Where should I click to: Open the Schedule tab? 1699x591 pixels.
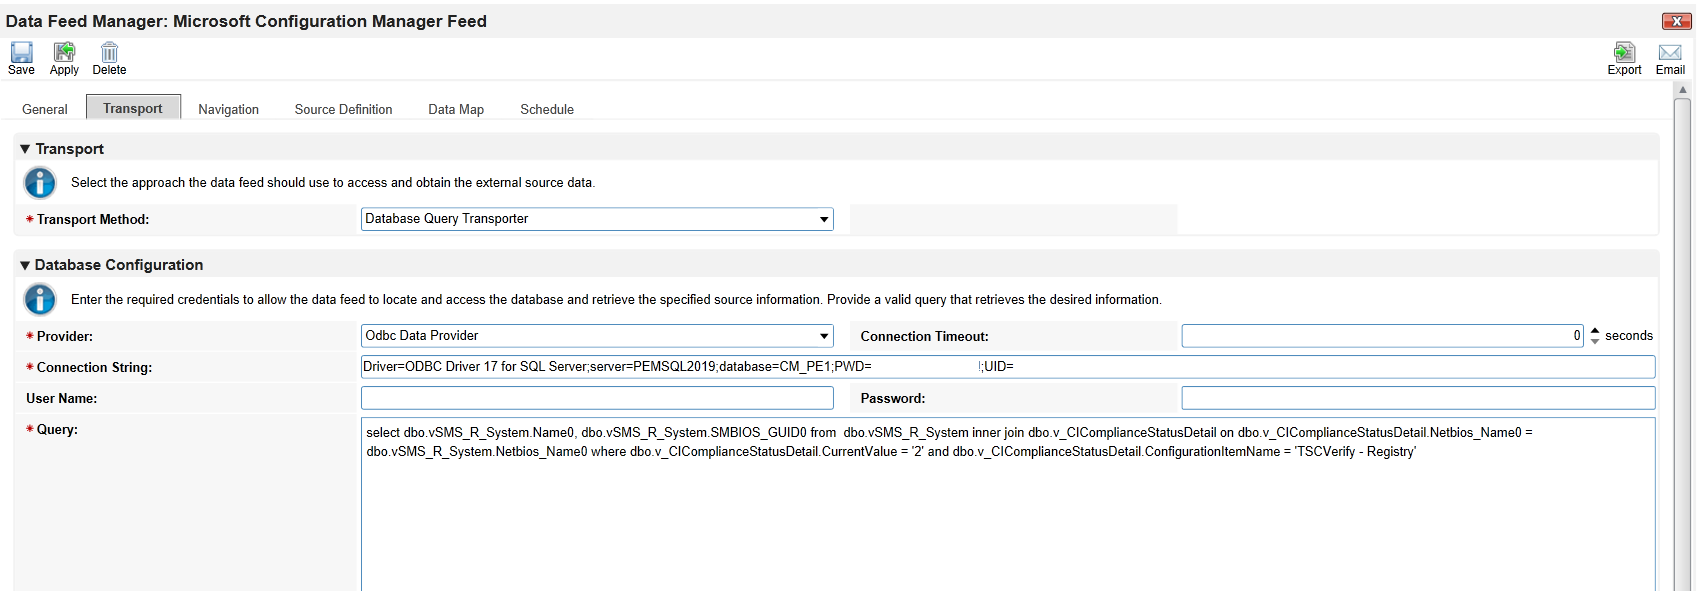[547, 109]
